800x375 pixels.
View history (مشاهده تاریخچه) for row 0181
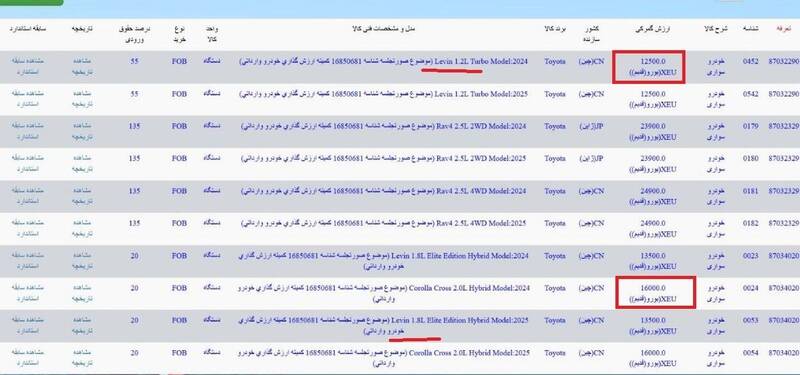82,196
